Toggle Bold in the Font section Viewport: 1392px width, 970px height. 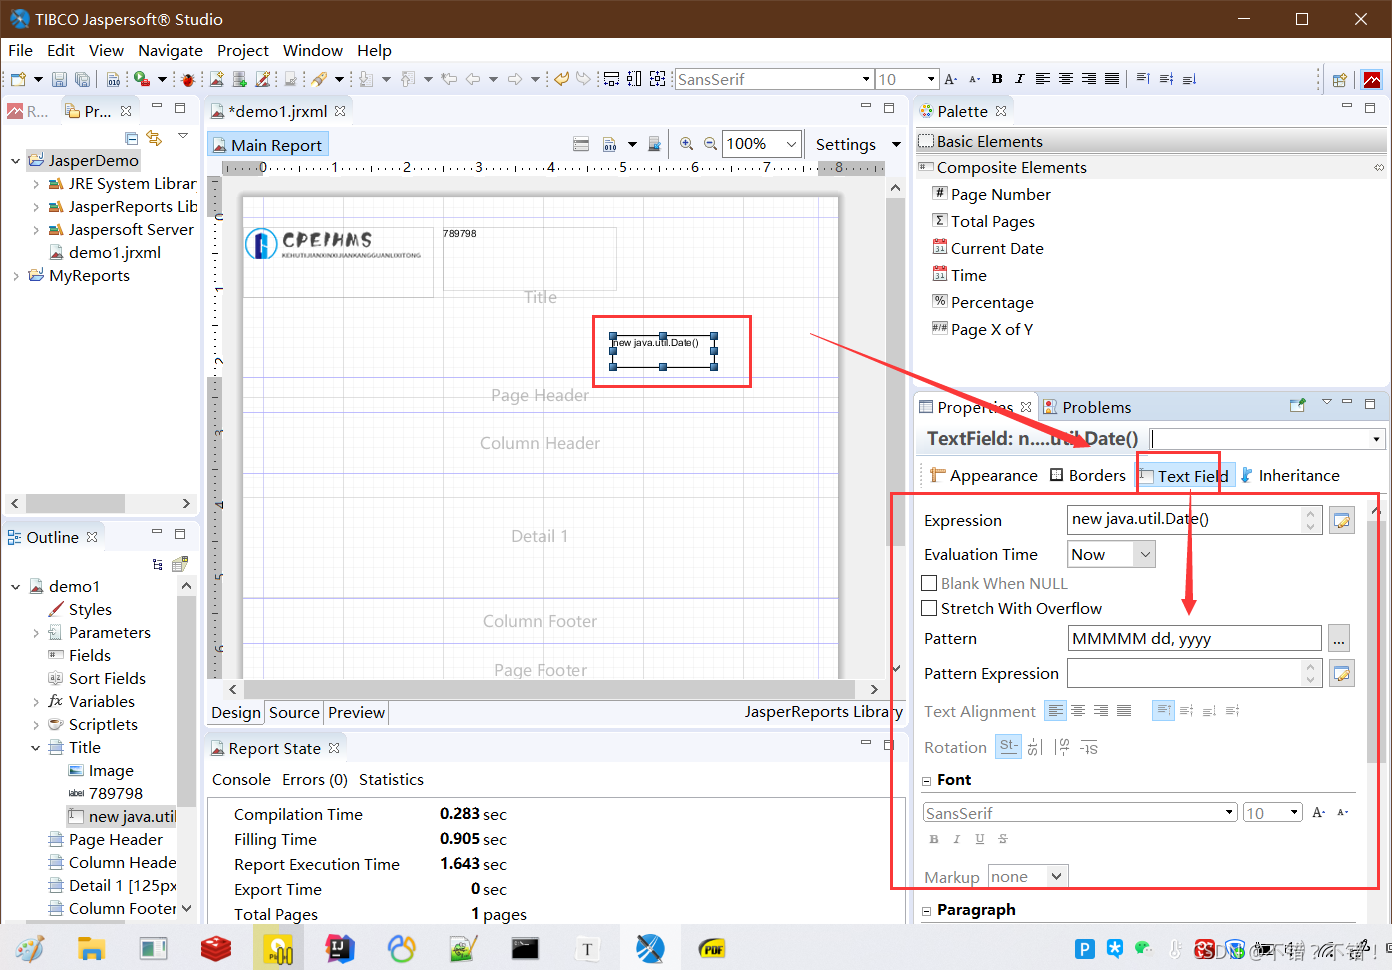[x=934, y=839]
